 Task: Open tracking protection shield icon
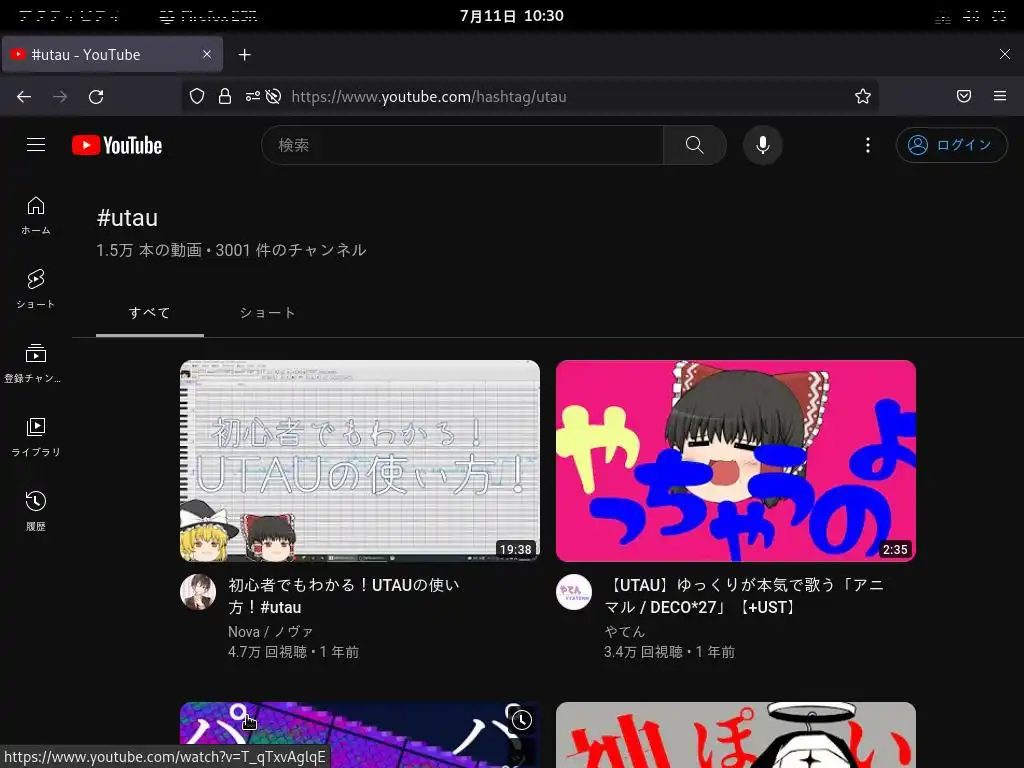(x=197, y=97)
